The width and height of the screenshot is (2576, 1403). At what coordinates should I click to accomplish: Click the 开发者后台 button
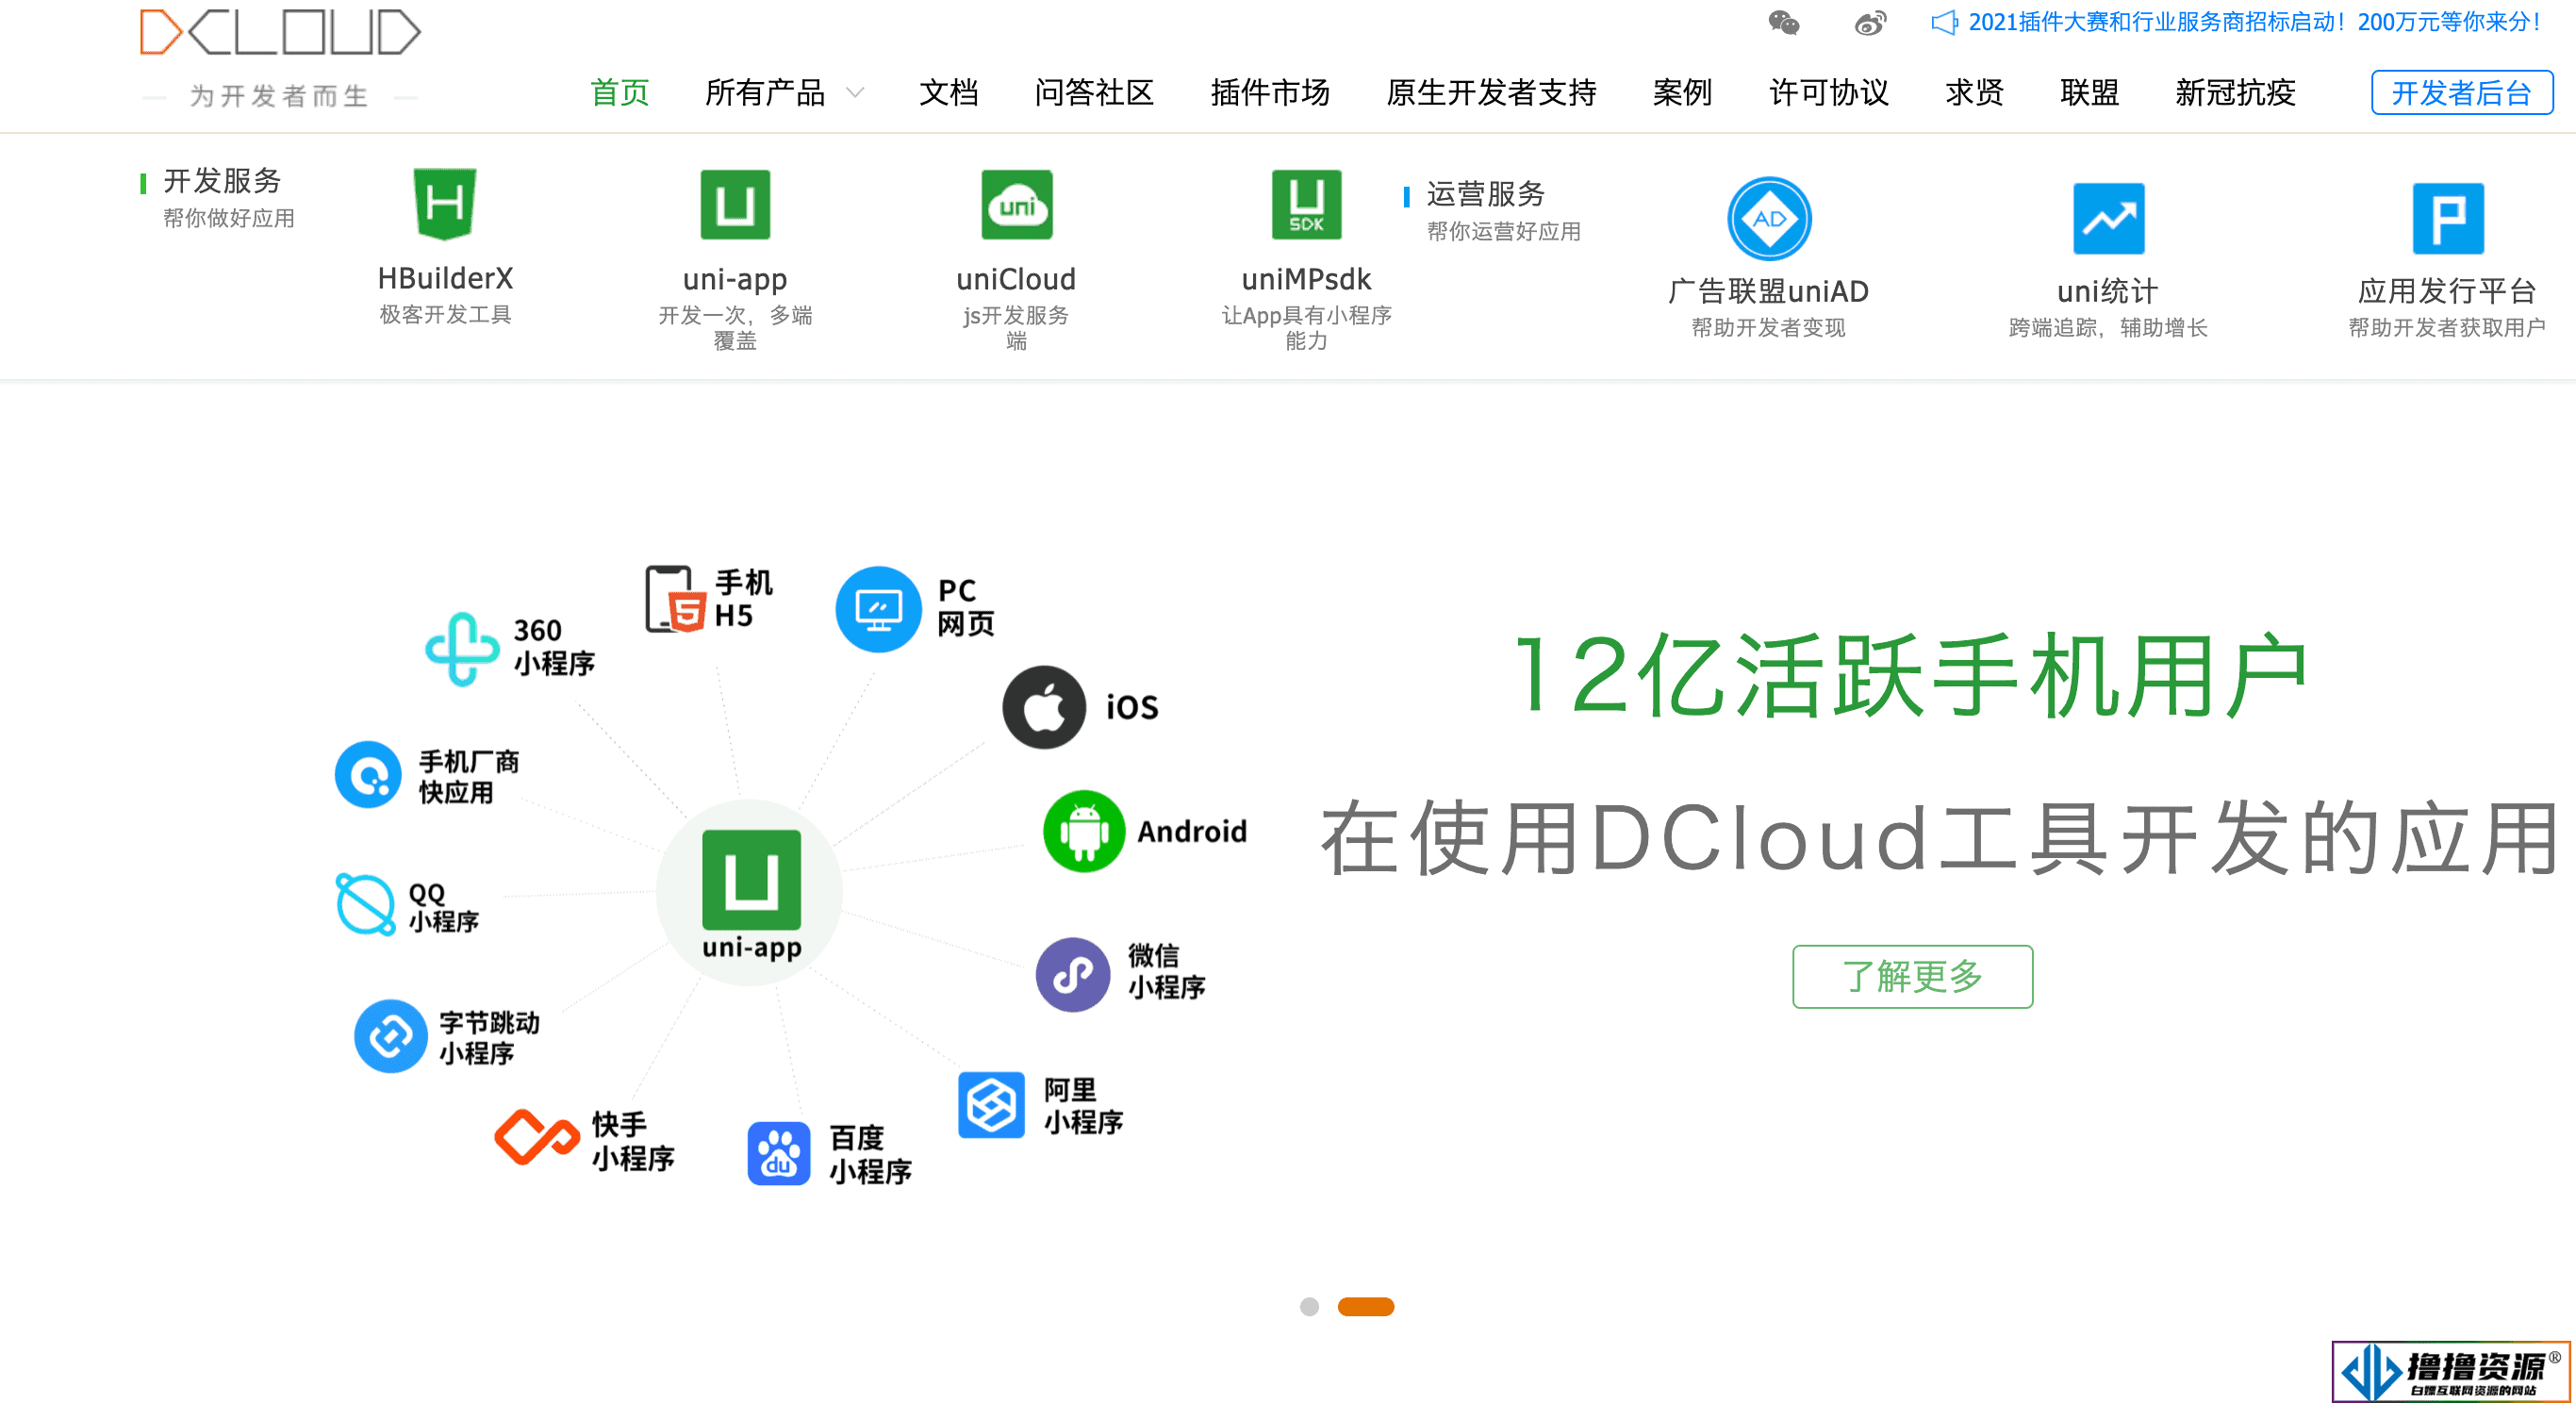click(2462, 93)
